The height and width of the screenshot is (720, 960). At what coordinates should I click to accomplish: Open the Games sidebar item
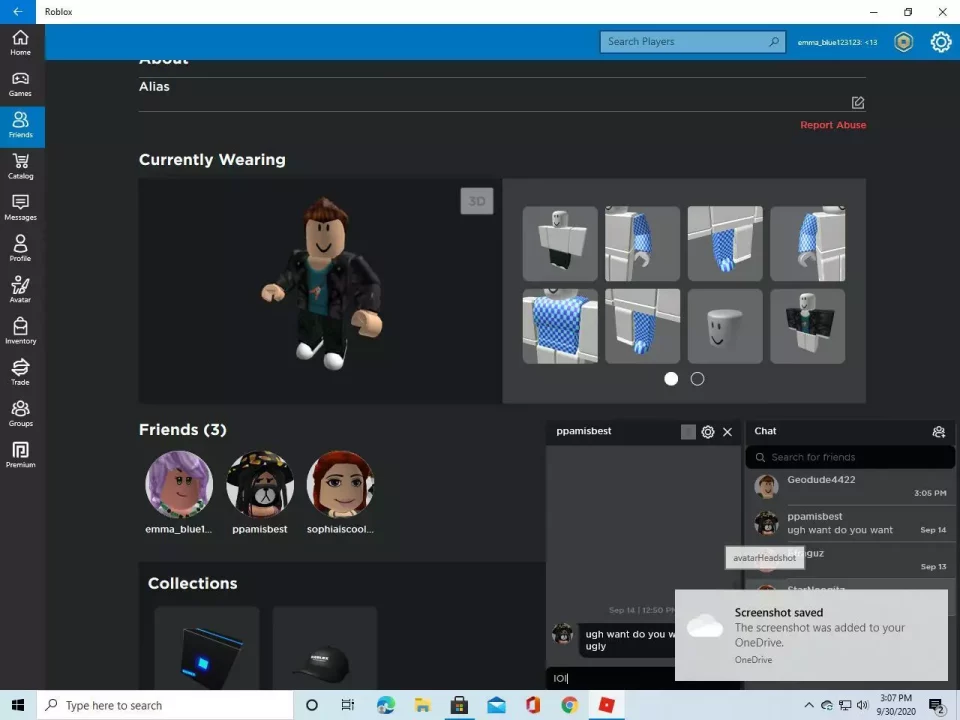click(20, 84)
